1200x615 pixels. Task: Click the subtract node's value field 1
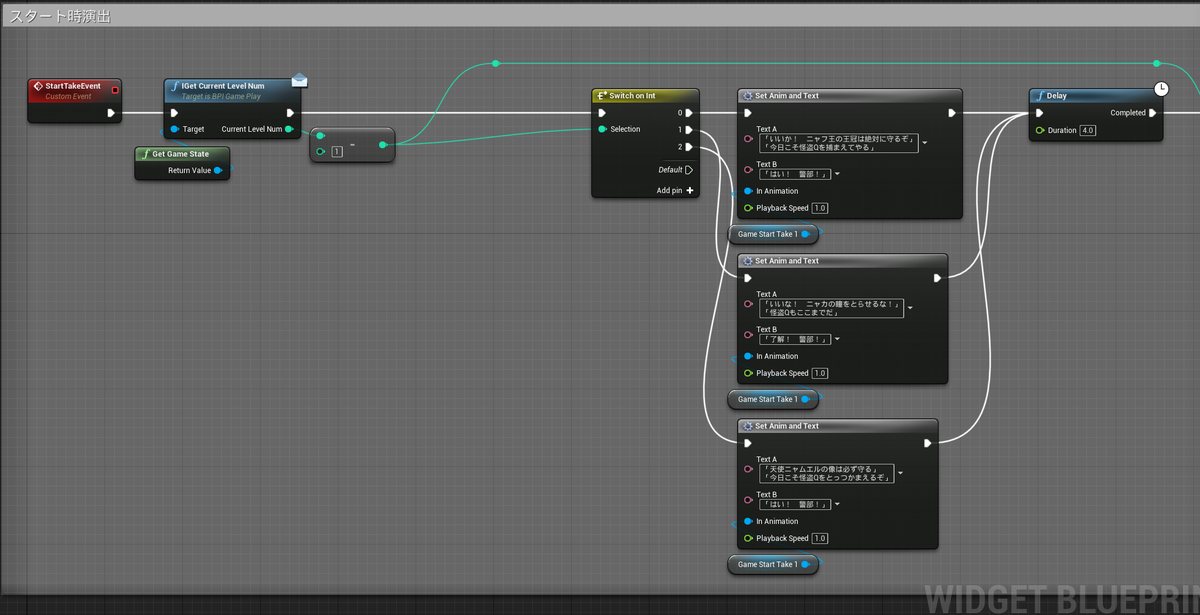tap(336, 151)
